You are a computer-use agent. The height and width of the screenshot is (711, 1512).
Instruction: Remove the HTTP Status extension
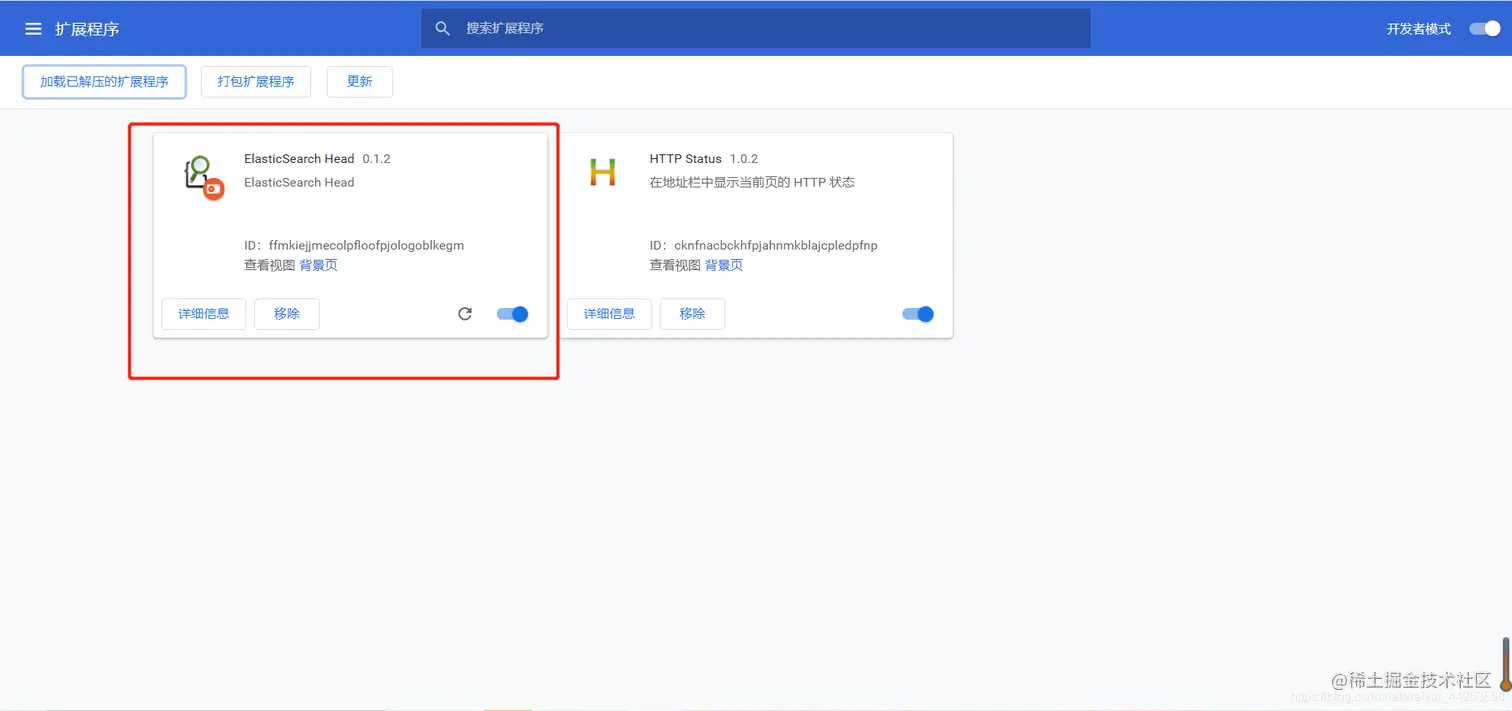(x=692, y=314)
